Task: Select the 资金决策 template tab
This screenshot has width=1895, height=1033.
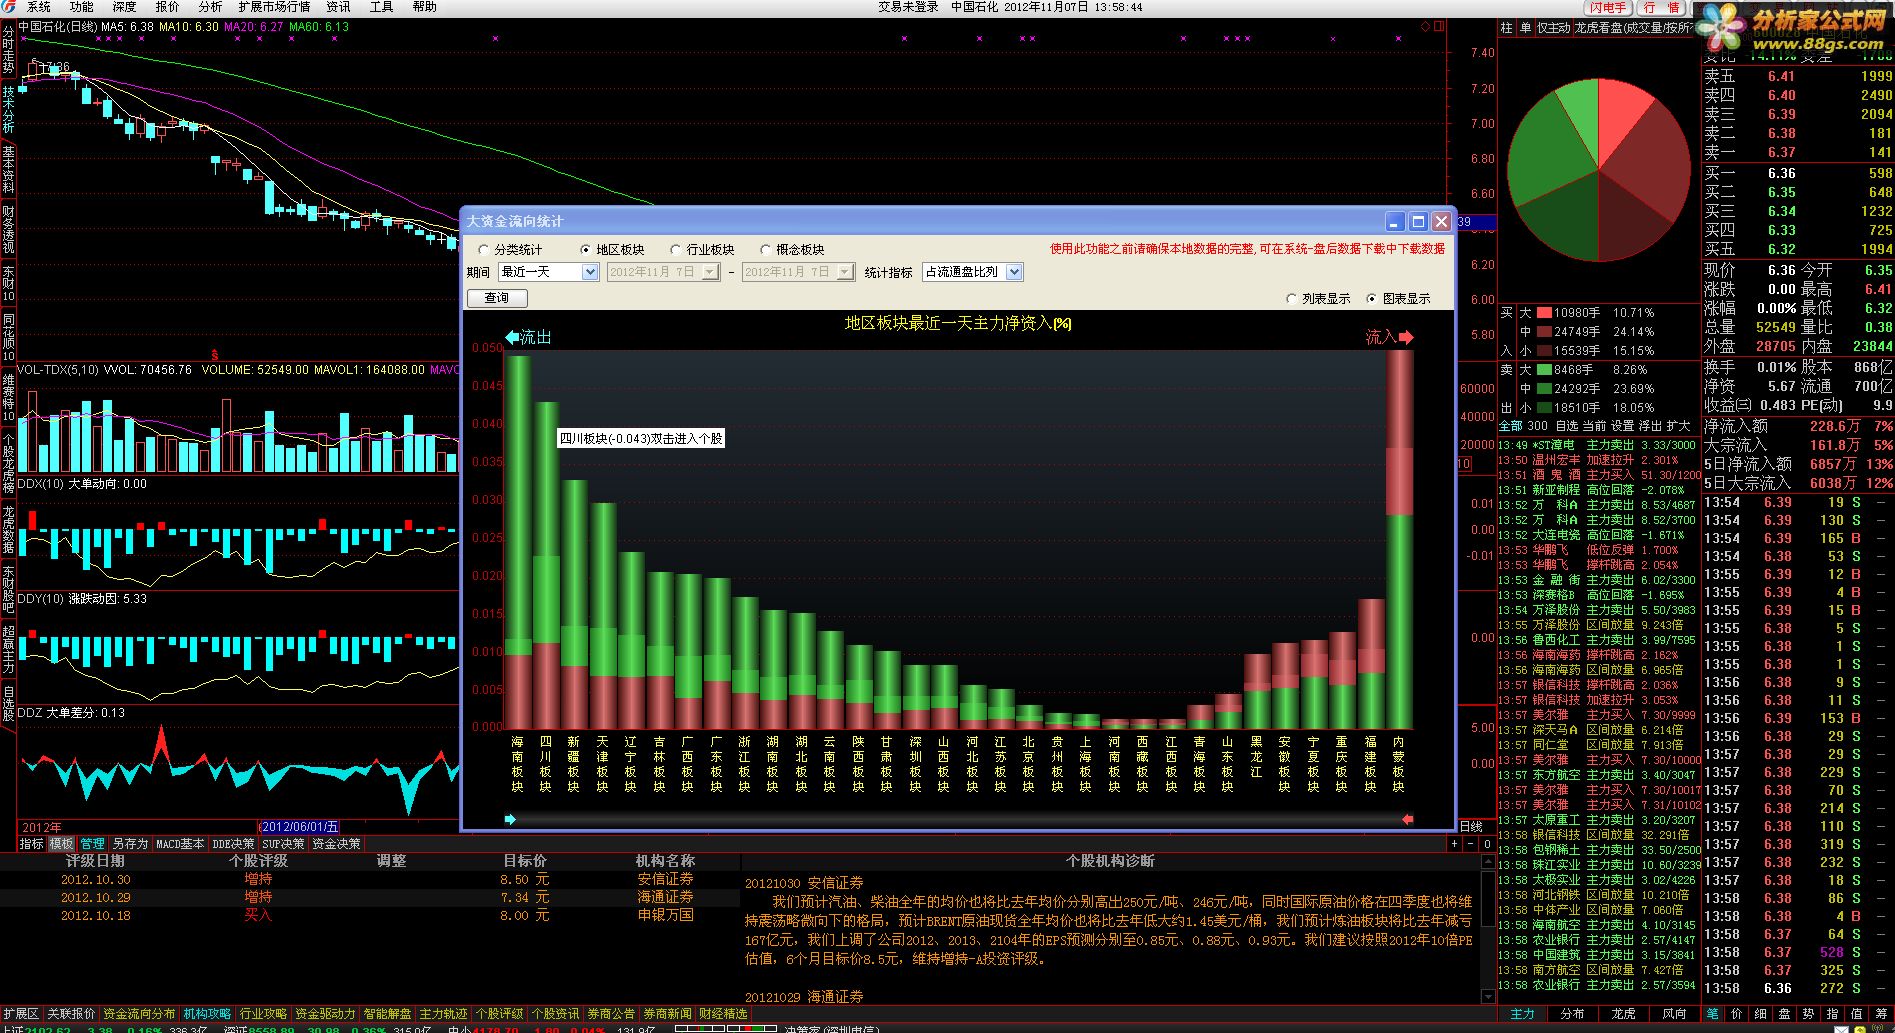Action: click(336, 844)
